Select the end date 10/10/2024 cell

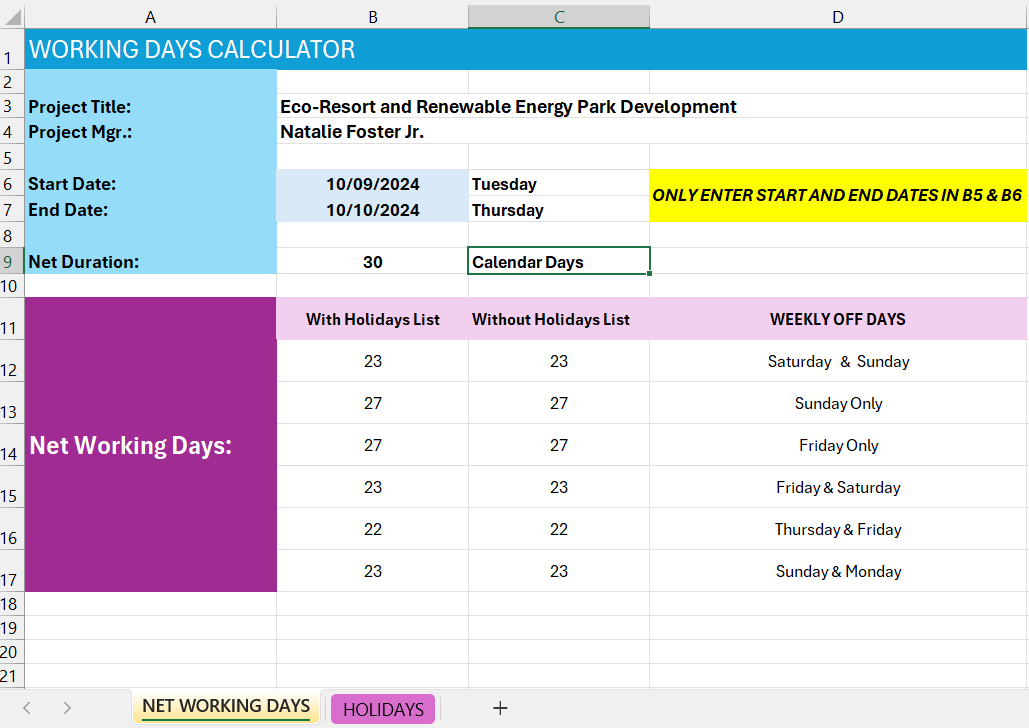coord(373,209)
